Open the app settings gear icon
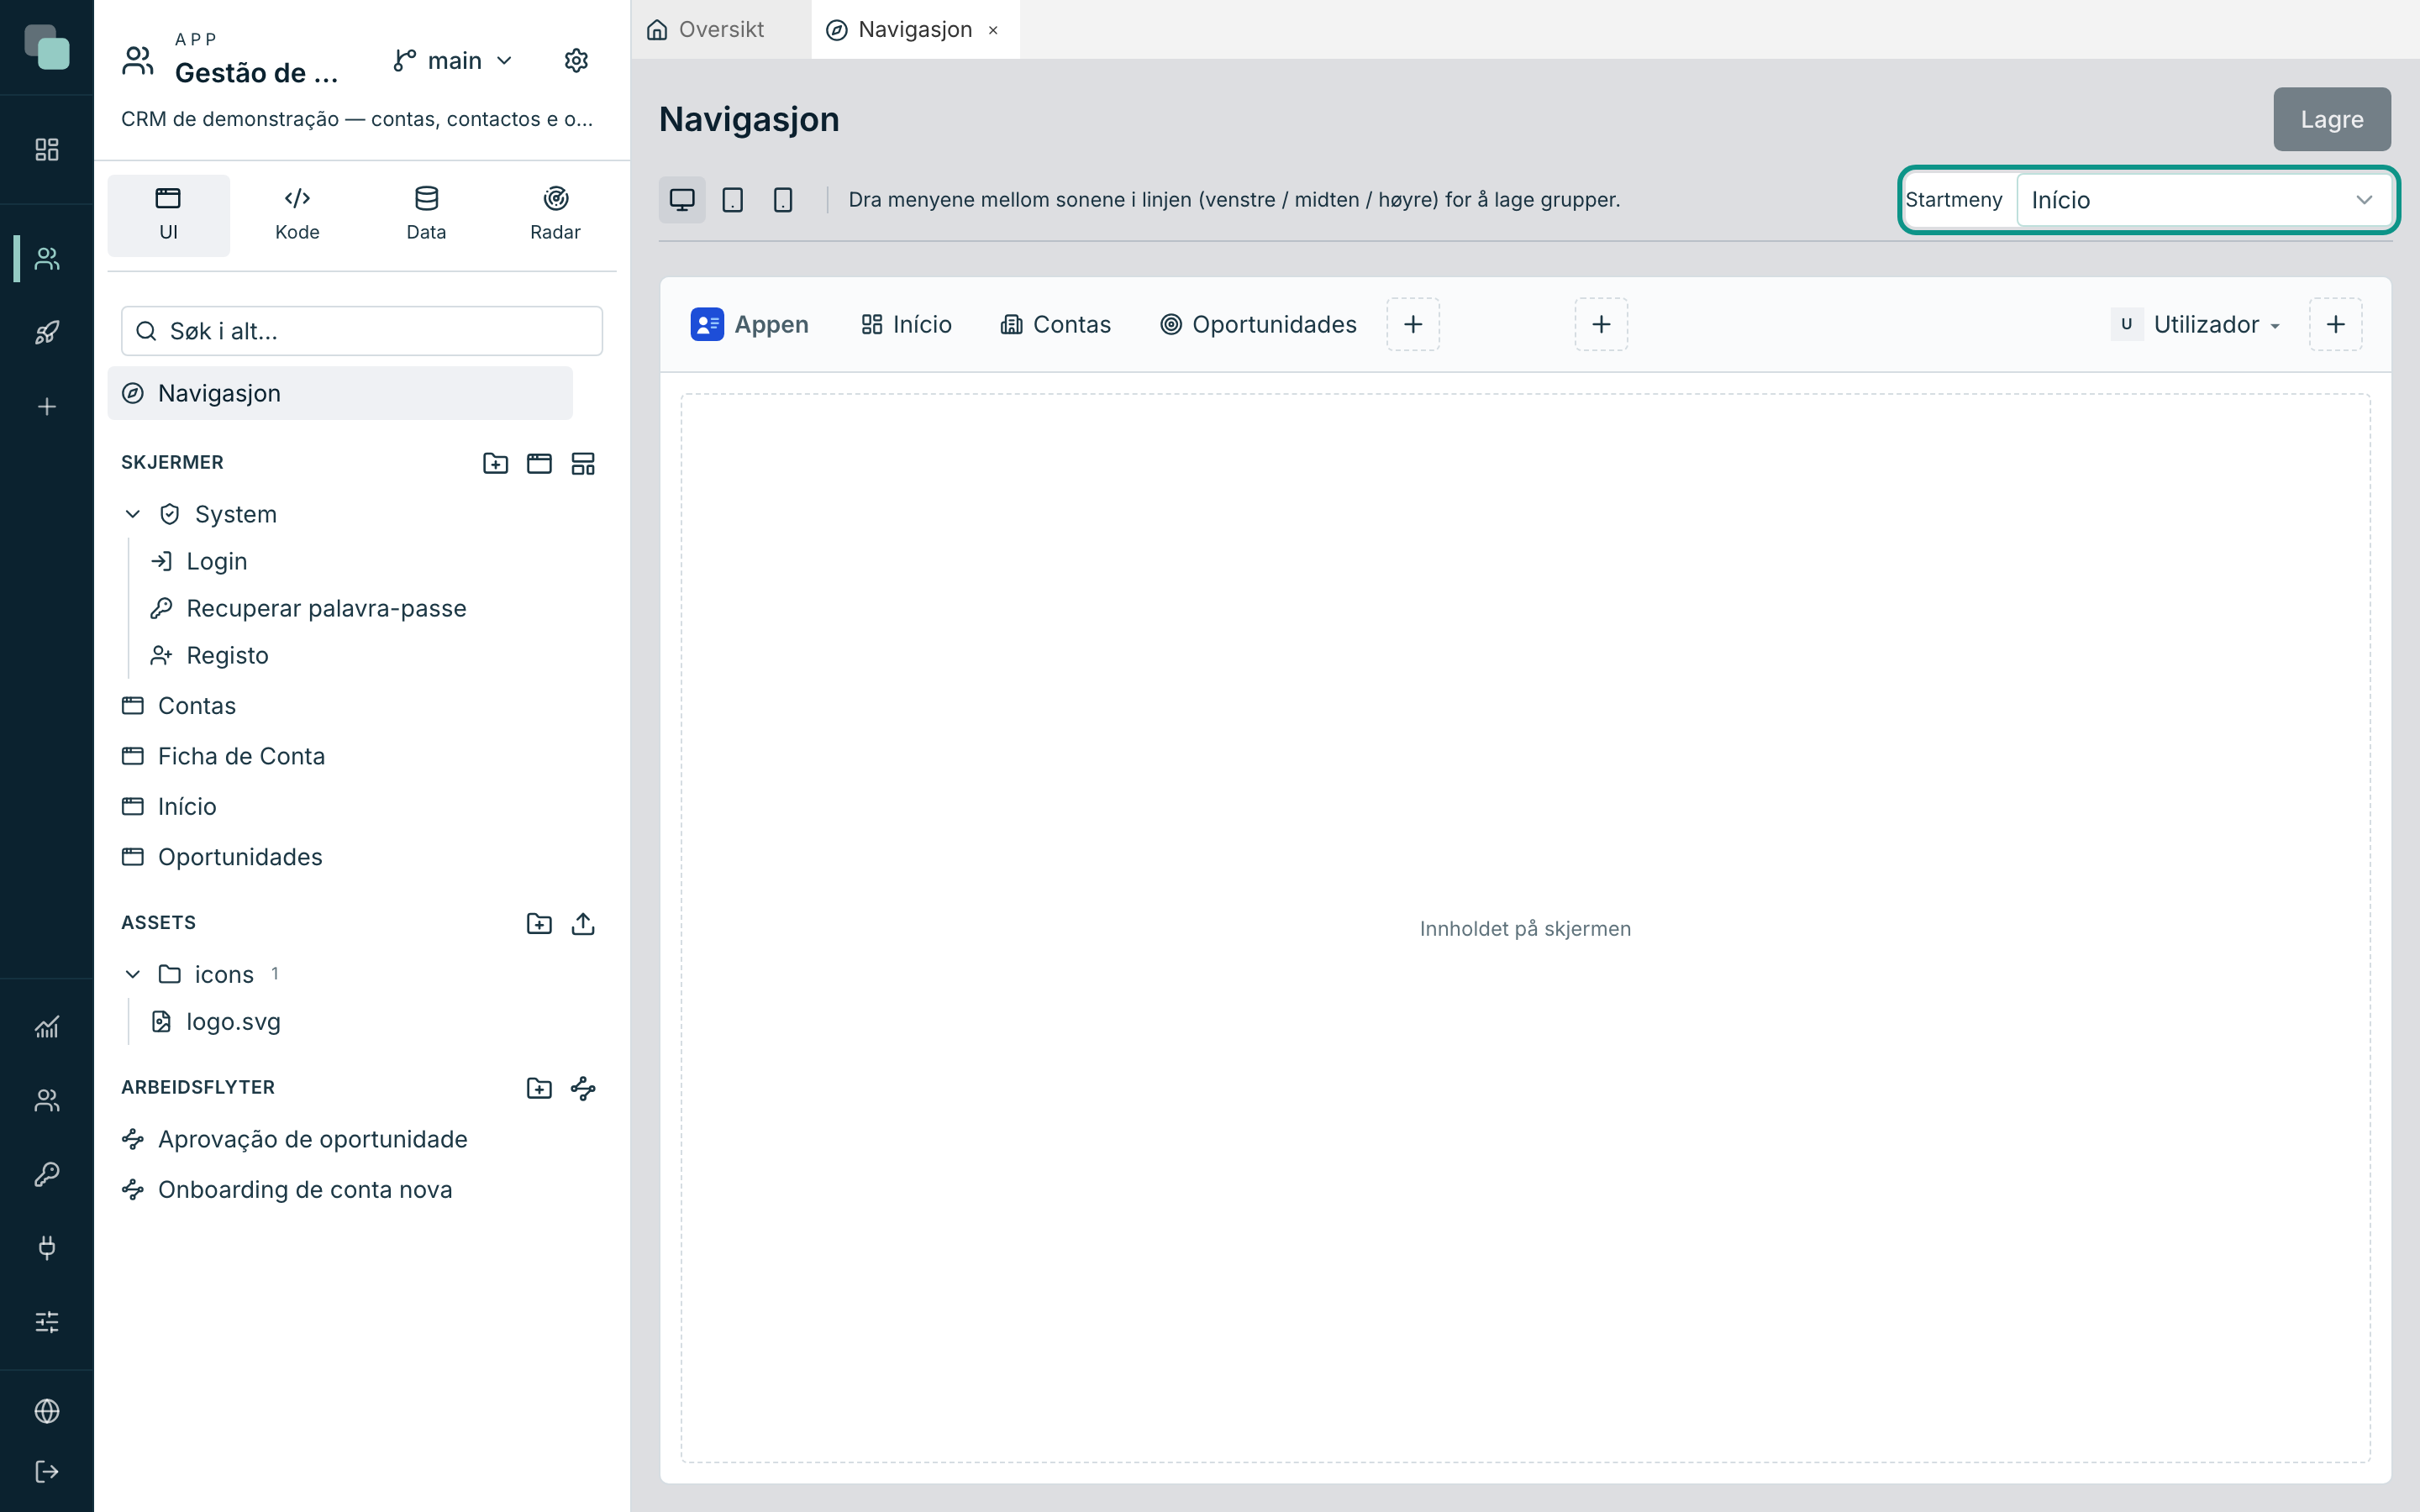The width and height of the screenshot is (2420, 1512). (x=576, y=61)
